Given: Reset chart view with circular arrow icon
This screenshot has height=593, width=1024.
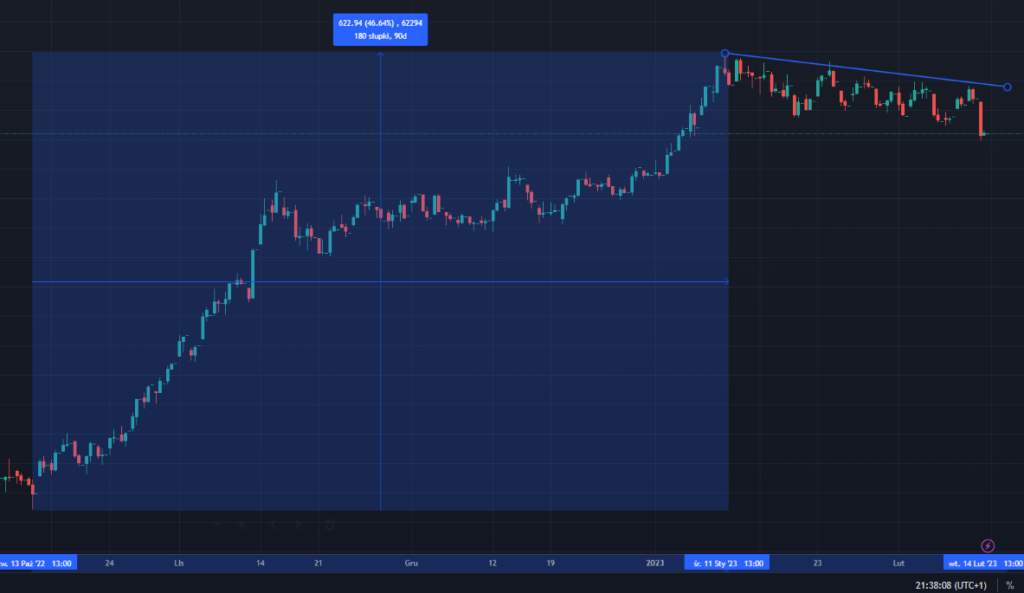Looking at the screenshot, I should [329, 523].
